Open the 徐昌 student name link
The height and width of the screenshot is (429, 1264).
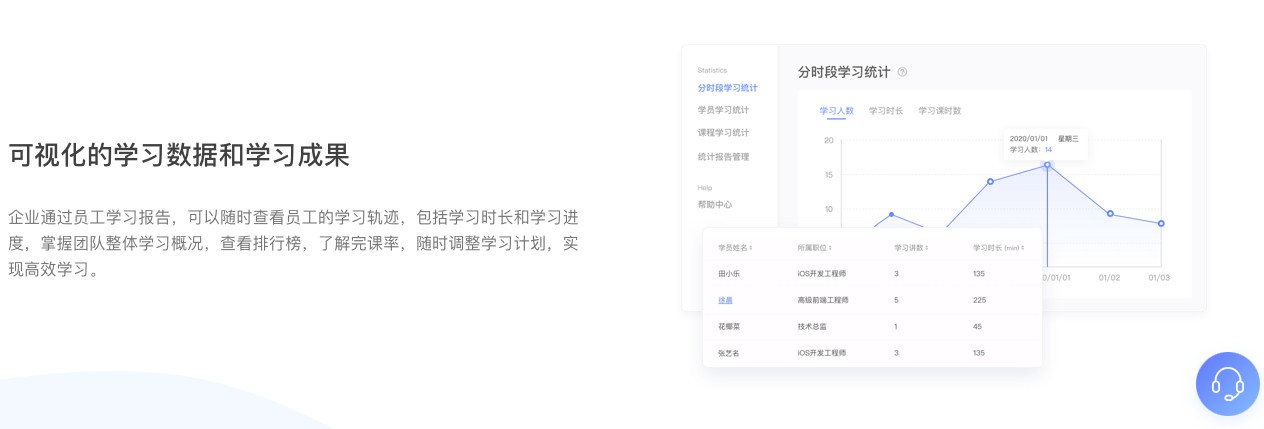725,300
